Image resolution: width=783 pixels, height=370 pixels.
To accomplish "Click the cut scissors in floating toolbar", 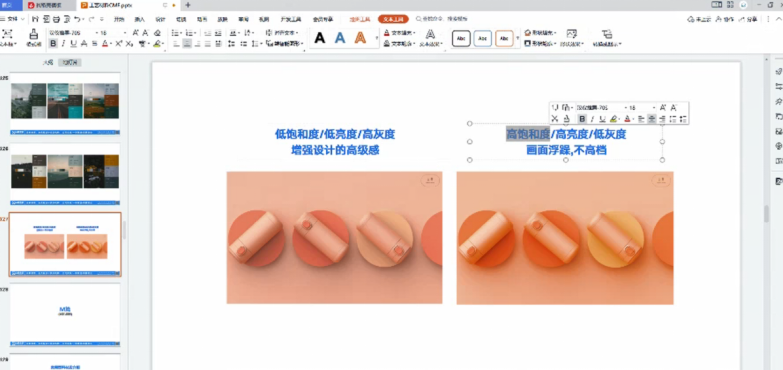I will [x=555, y=119].
